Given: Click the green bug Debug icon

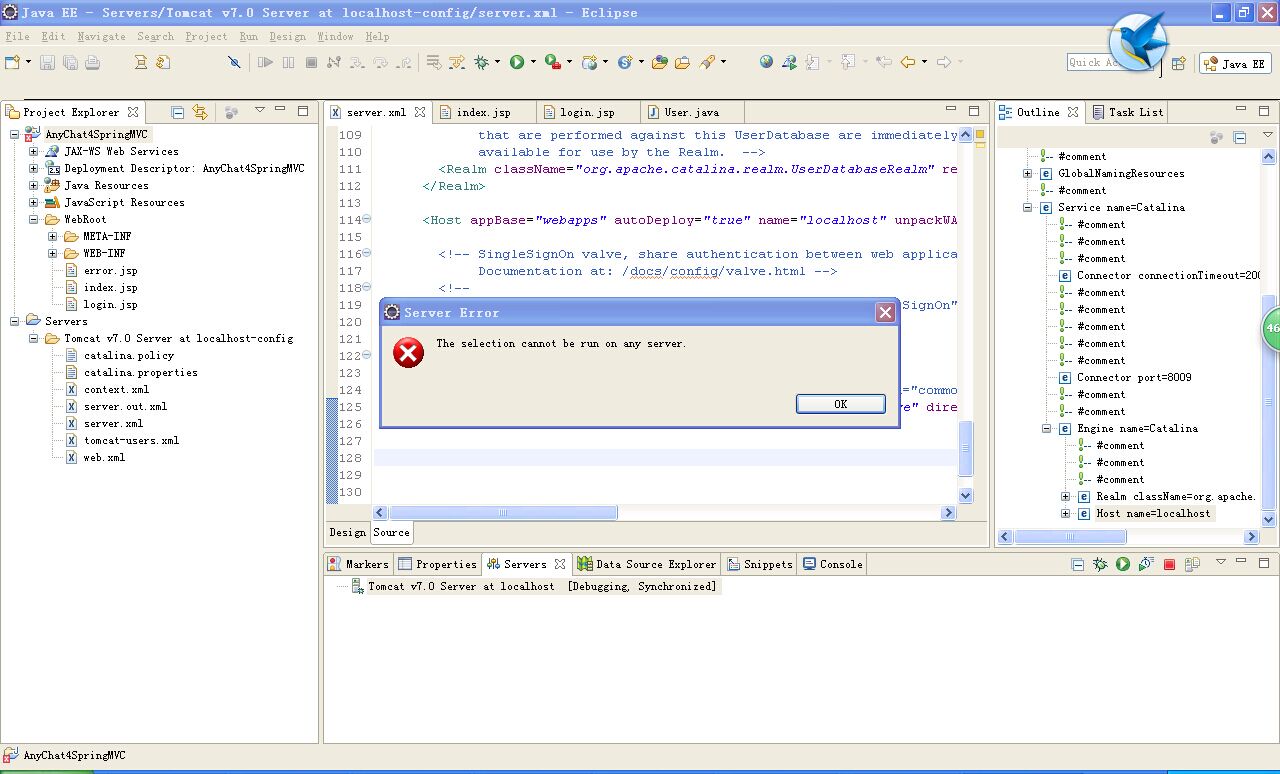Looking at the screenshot, I should pos(481,62).
